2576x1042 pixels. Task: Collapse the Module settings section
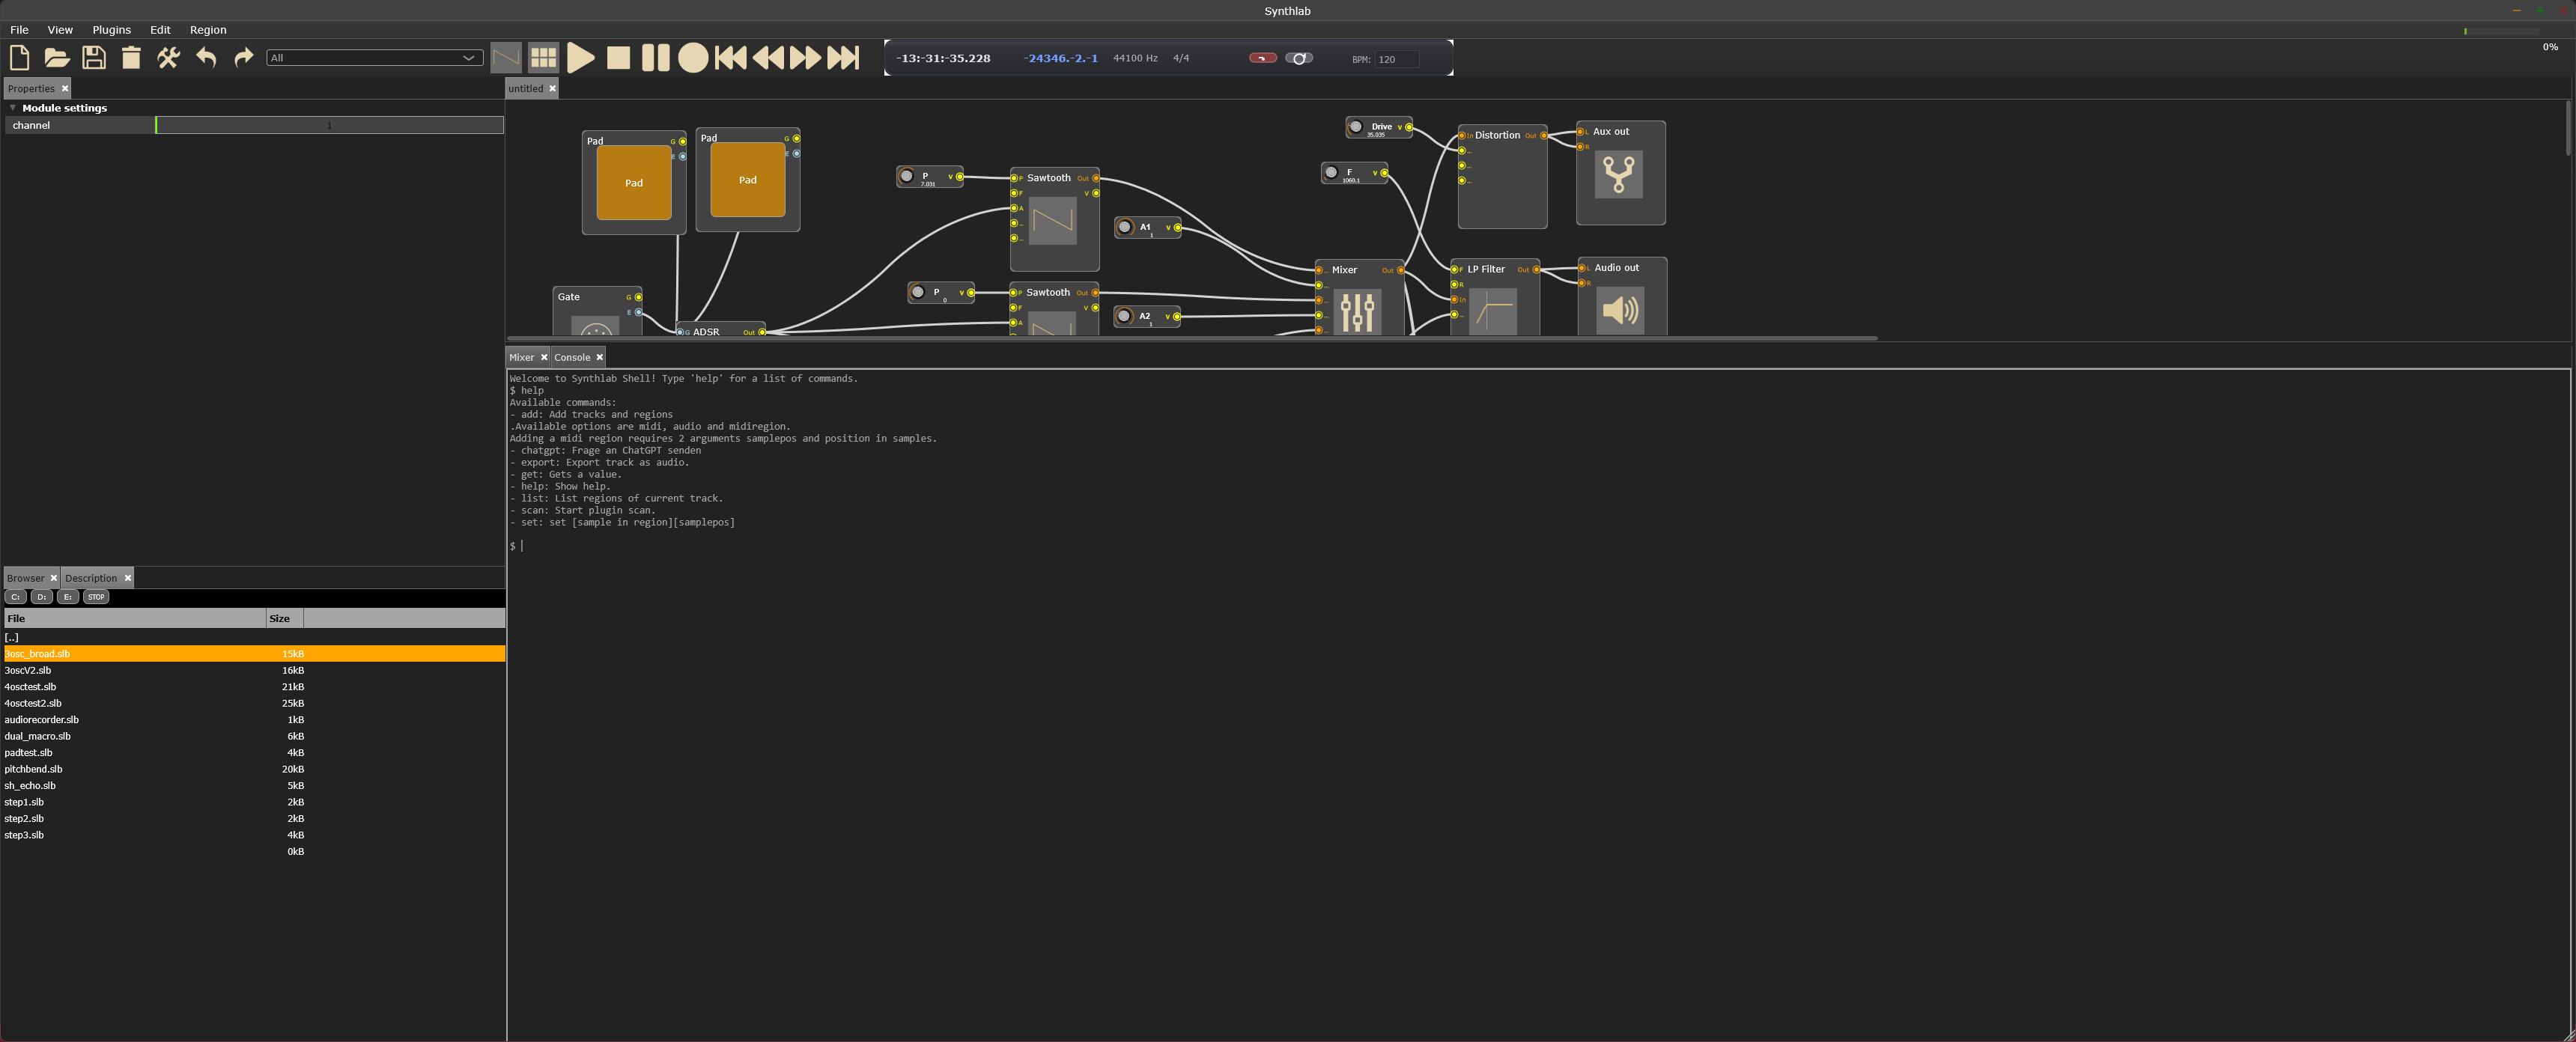(13, 108)
